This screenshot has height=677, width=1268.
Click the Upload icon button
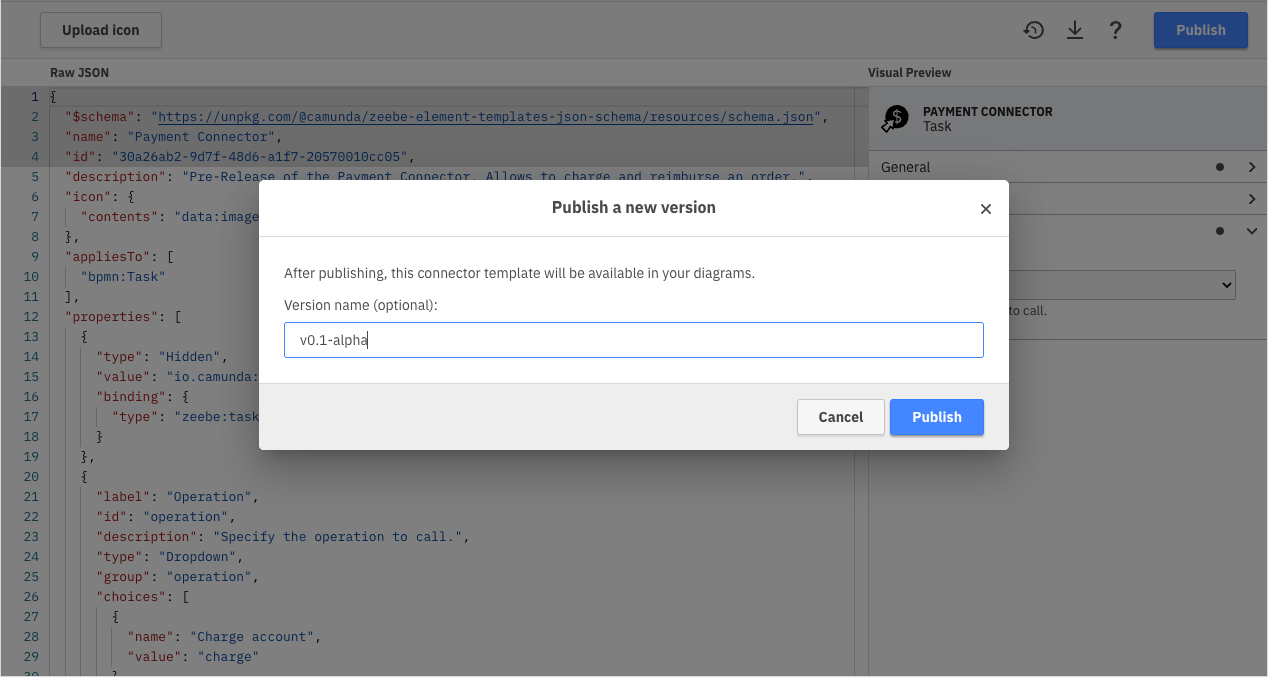click(100, 30)
